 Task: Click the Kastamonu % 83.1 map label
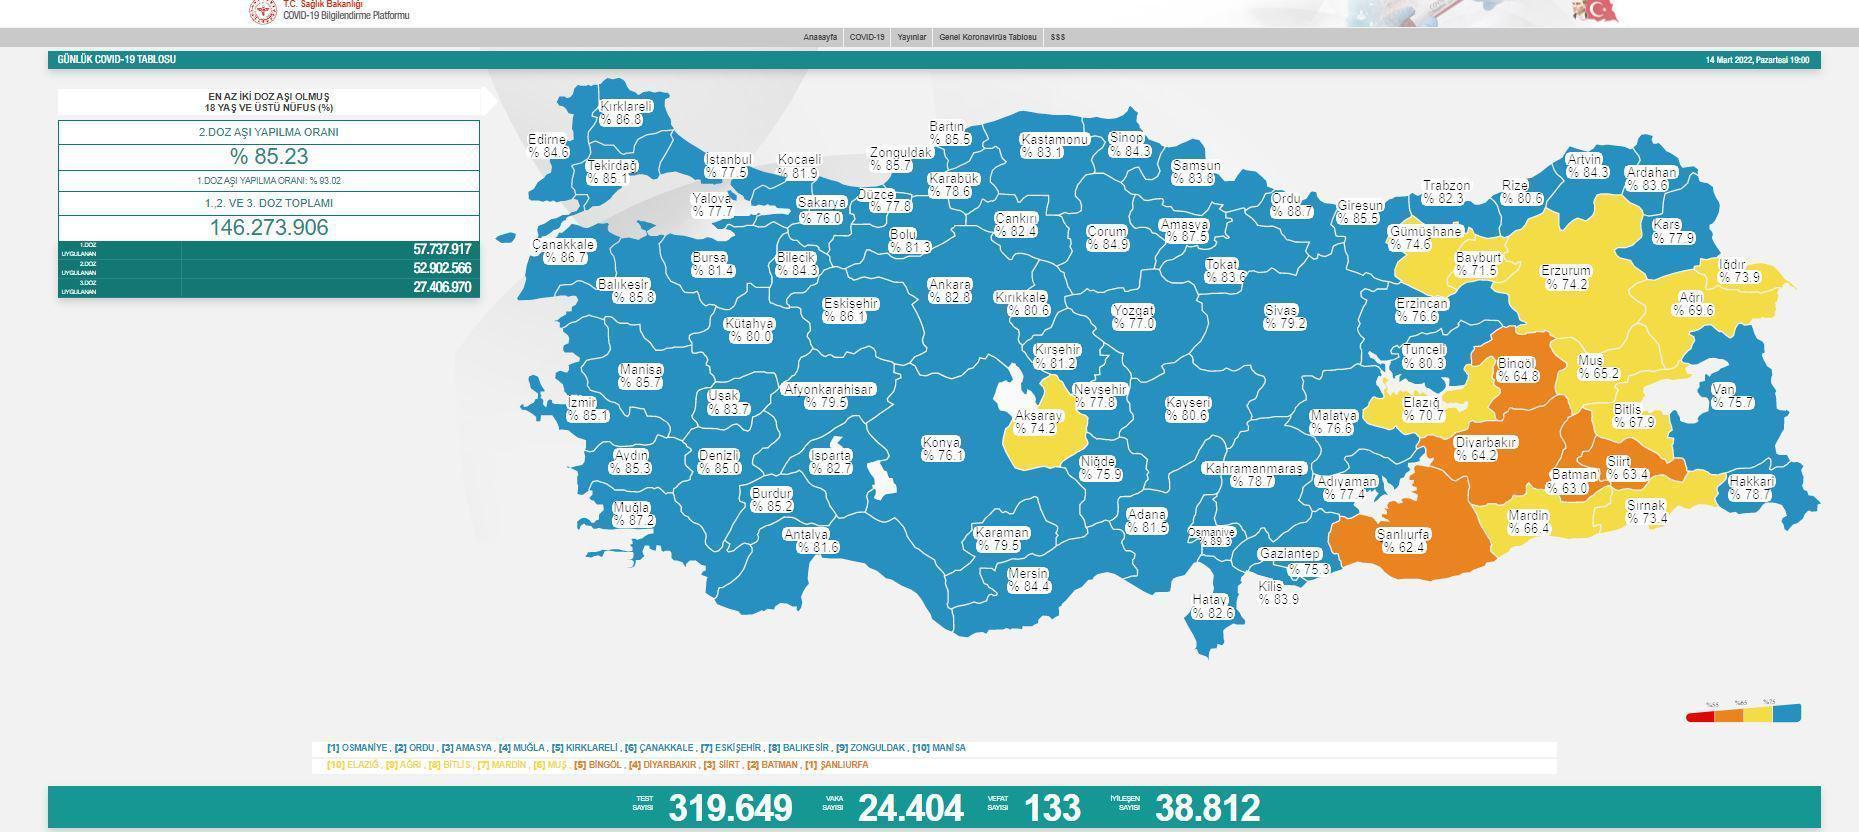[1054, 146]
